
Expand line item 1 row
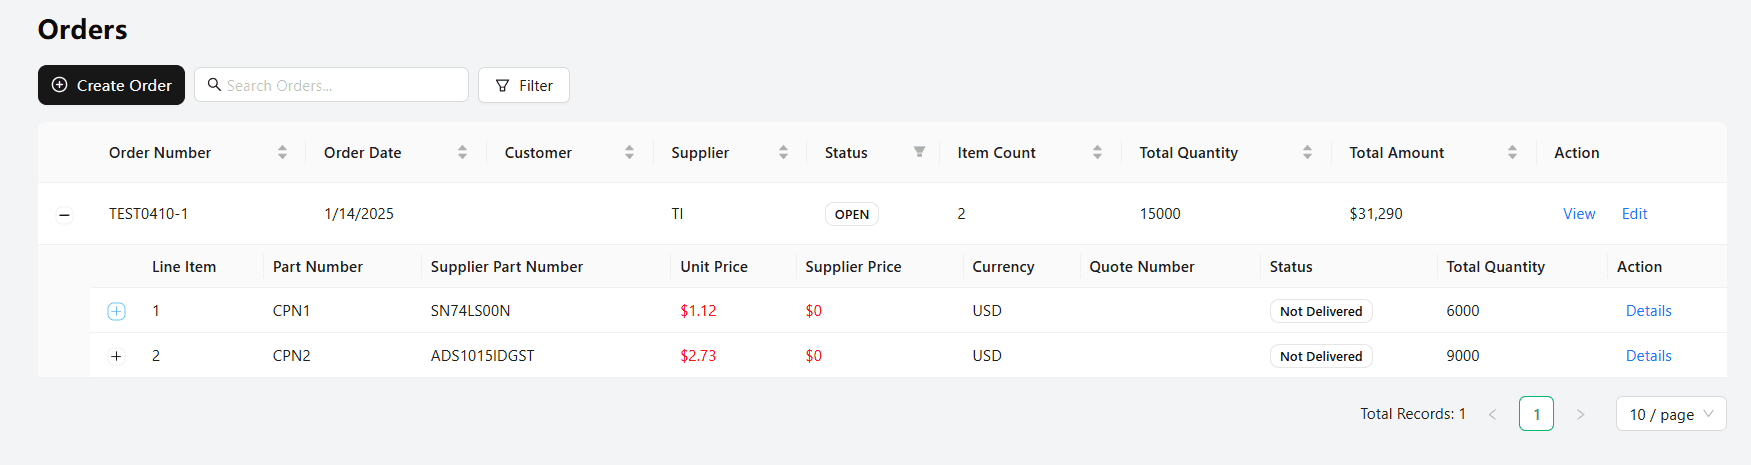(x=116, y=311)
